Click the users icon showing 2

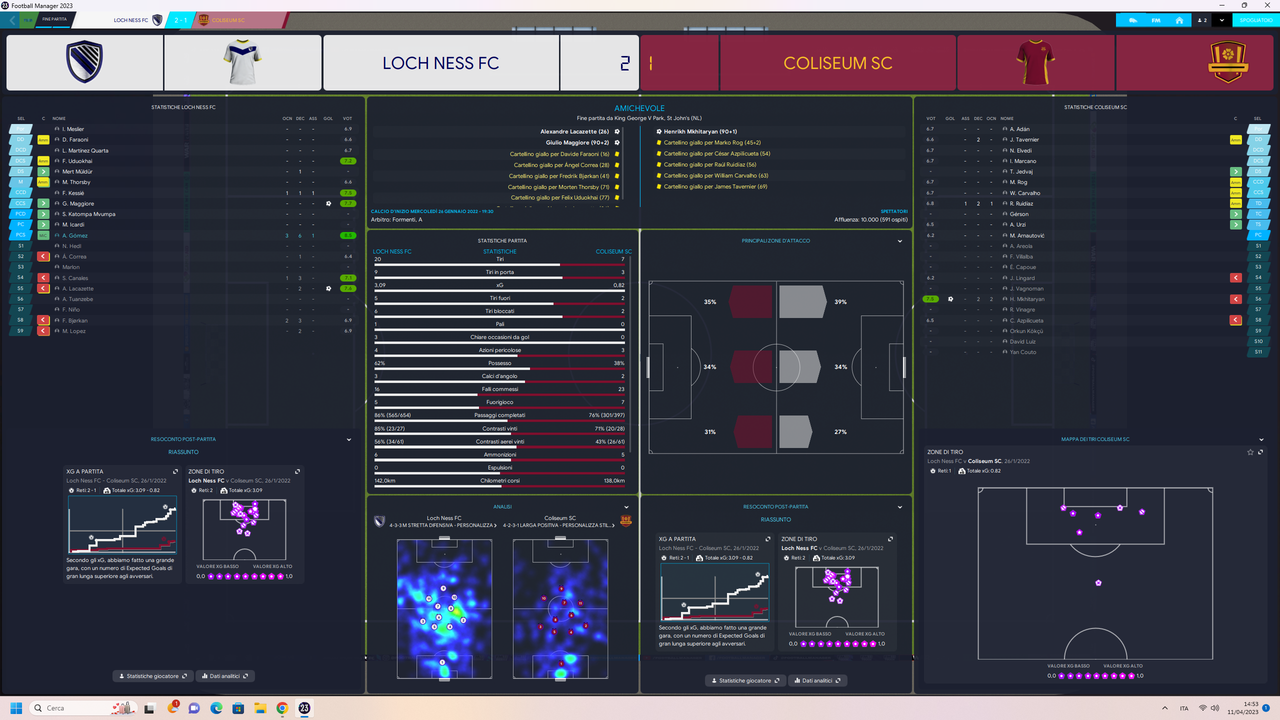coord(1203,19)
